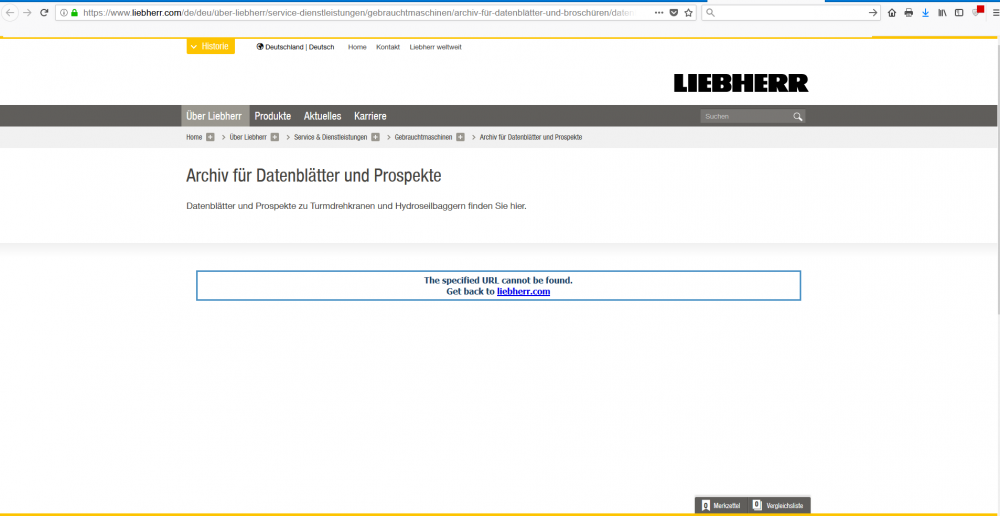The width and height of the screenshot is (1000, 516).
Task: Bookmark this page with the star
Action: coord(689,13)
